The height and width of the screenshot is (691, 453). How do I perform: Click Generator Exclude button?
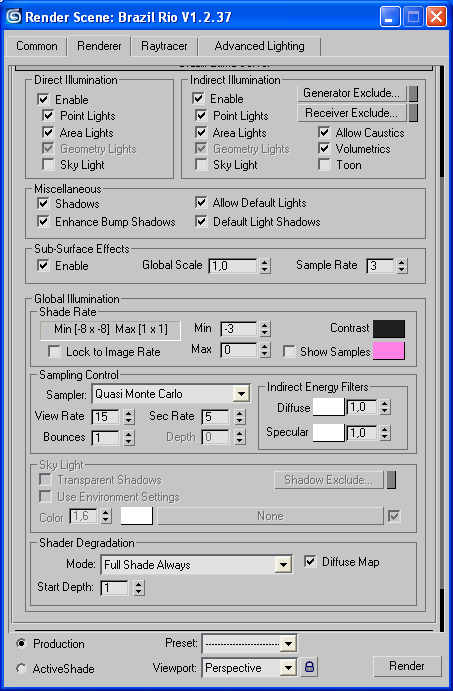click(352, 93)
